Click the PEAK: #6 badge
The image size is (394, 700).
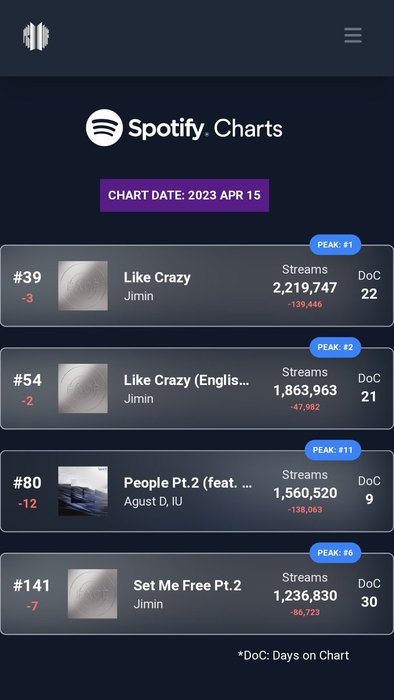coord(335,553)
